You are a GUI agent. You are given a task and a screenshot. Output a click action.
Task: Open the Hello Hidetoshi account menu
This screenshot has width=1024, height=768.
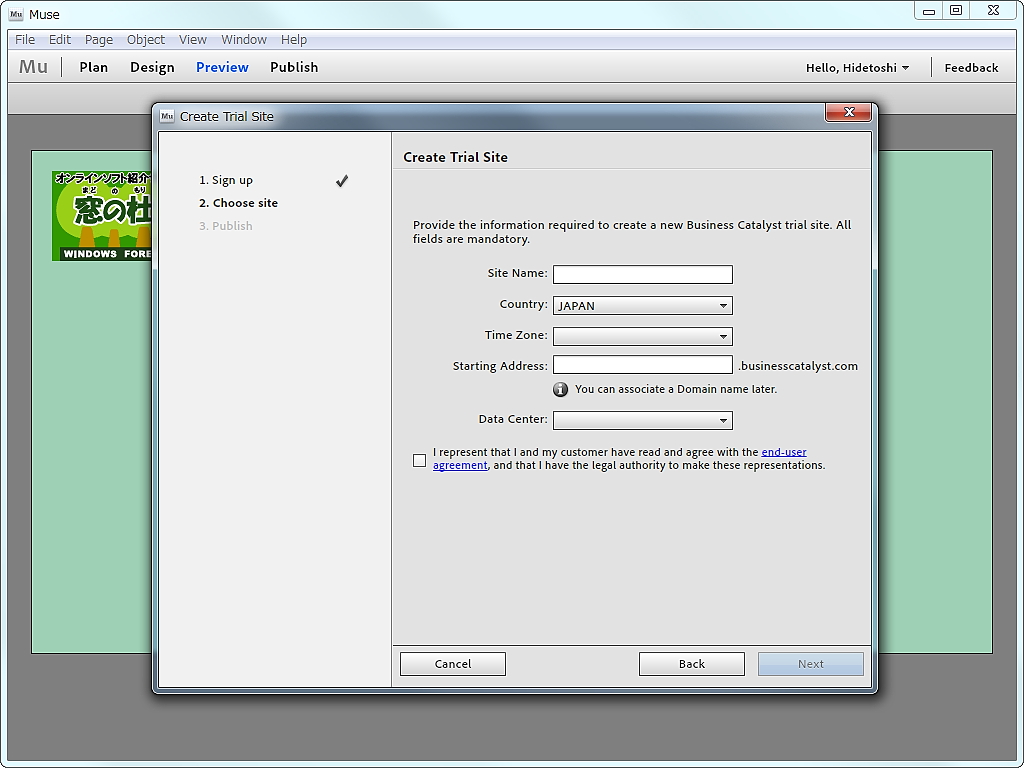857,67
